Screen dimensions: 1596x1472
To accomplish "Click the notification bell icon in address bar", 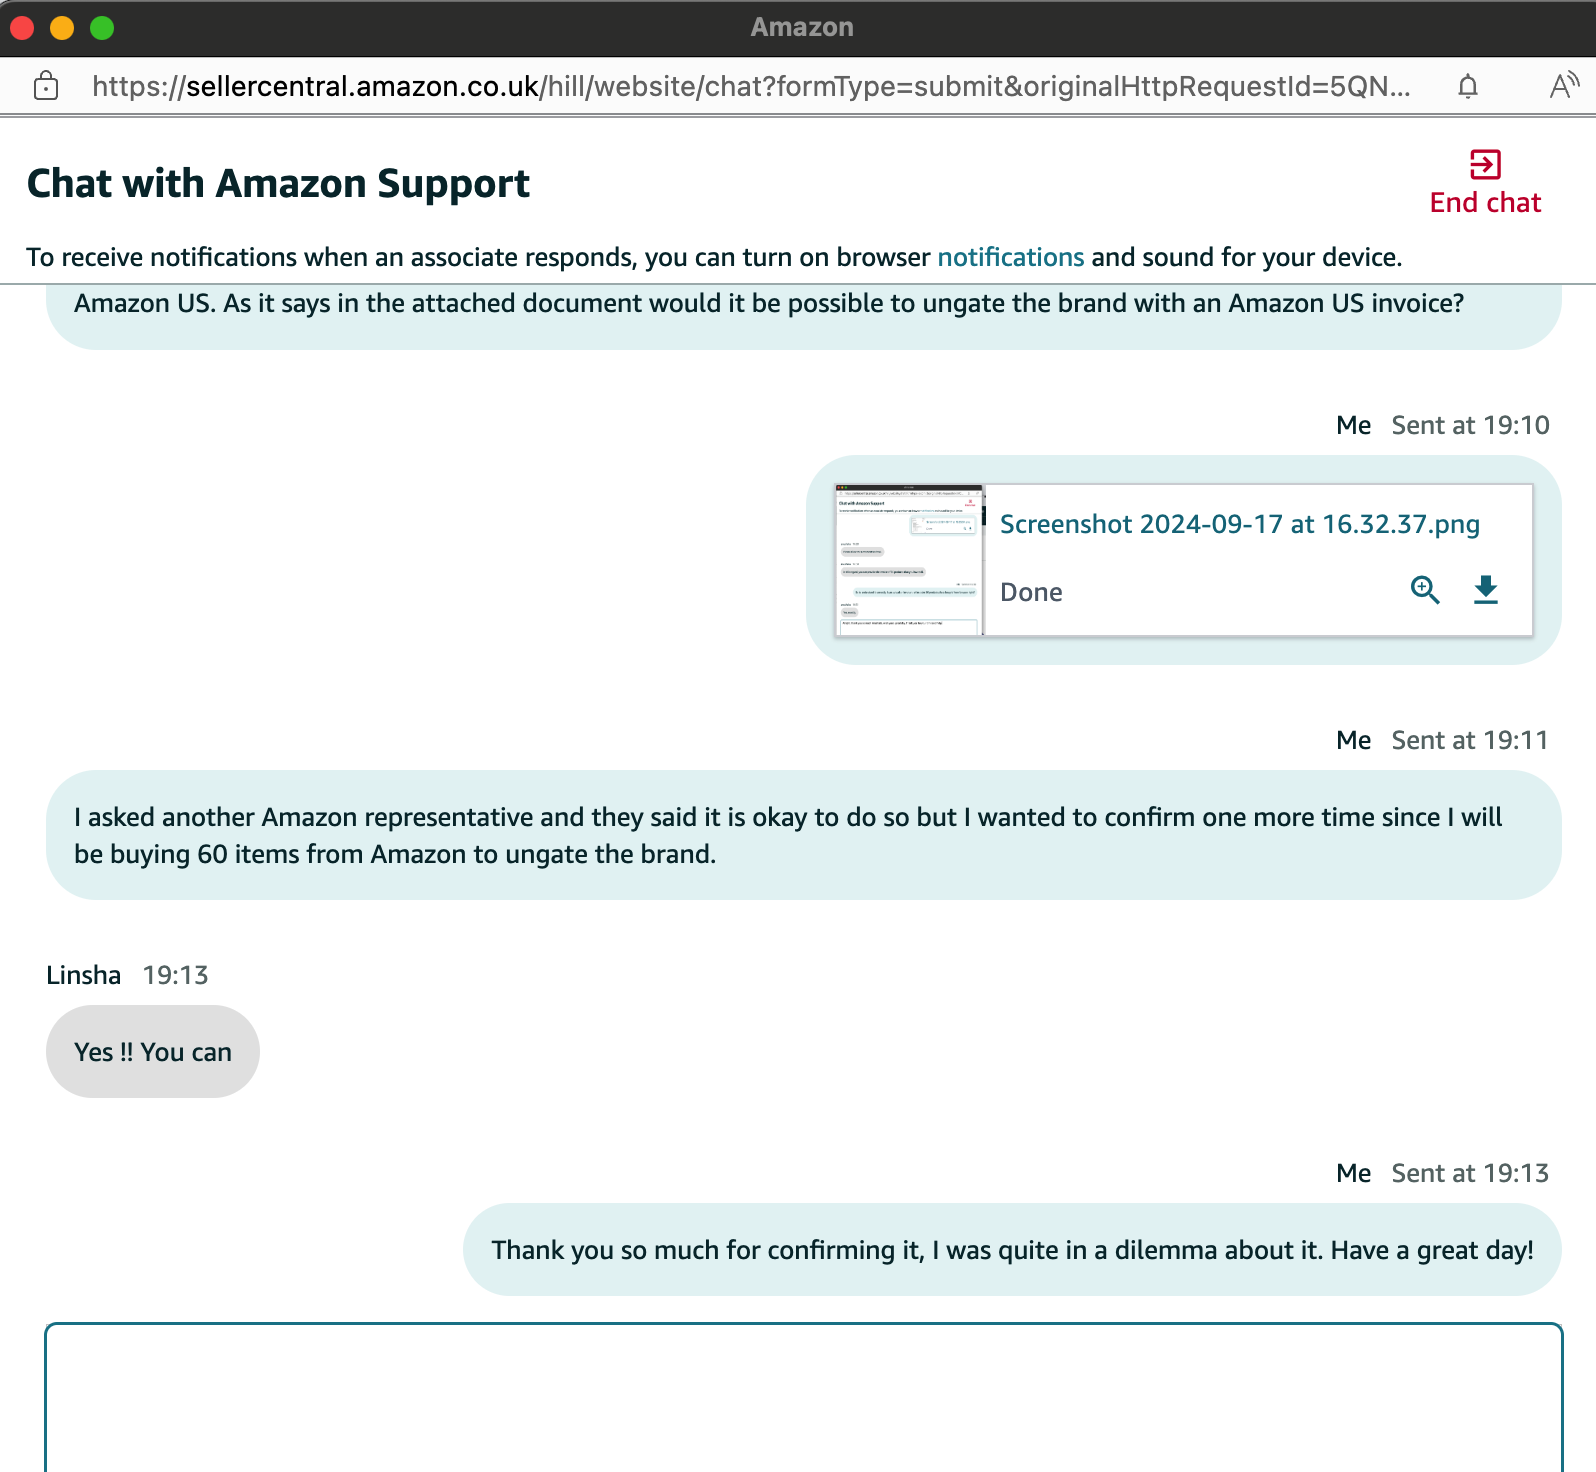I will pyautogui.click(x=1467, y=86).
